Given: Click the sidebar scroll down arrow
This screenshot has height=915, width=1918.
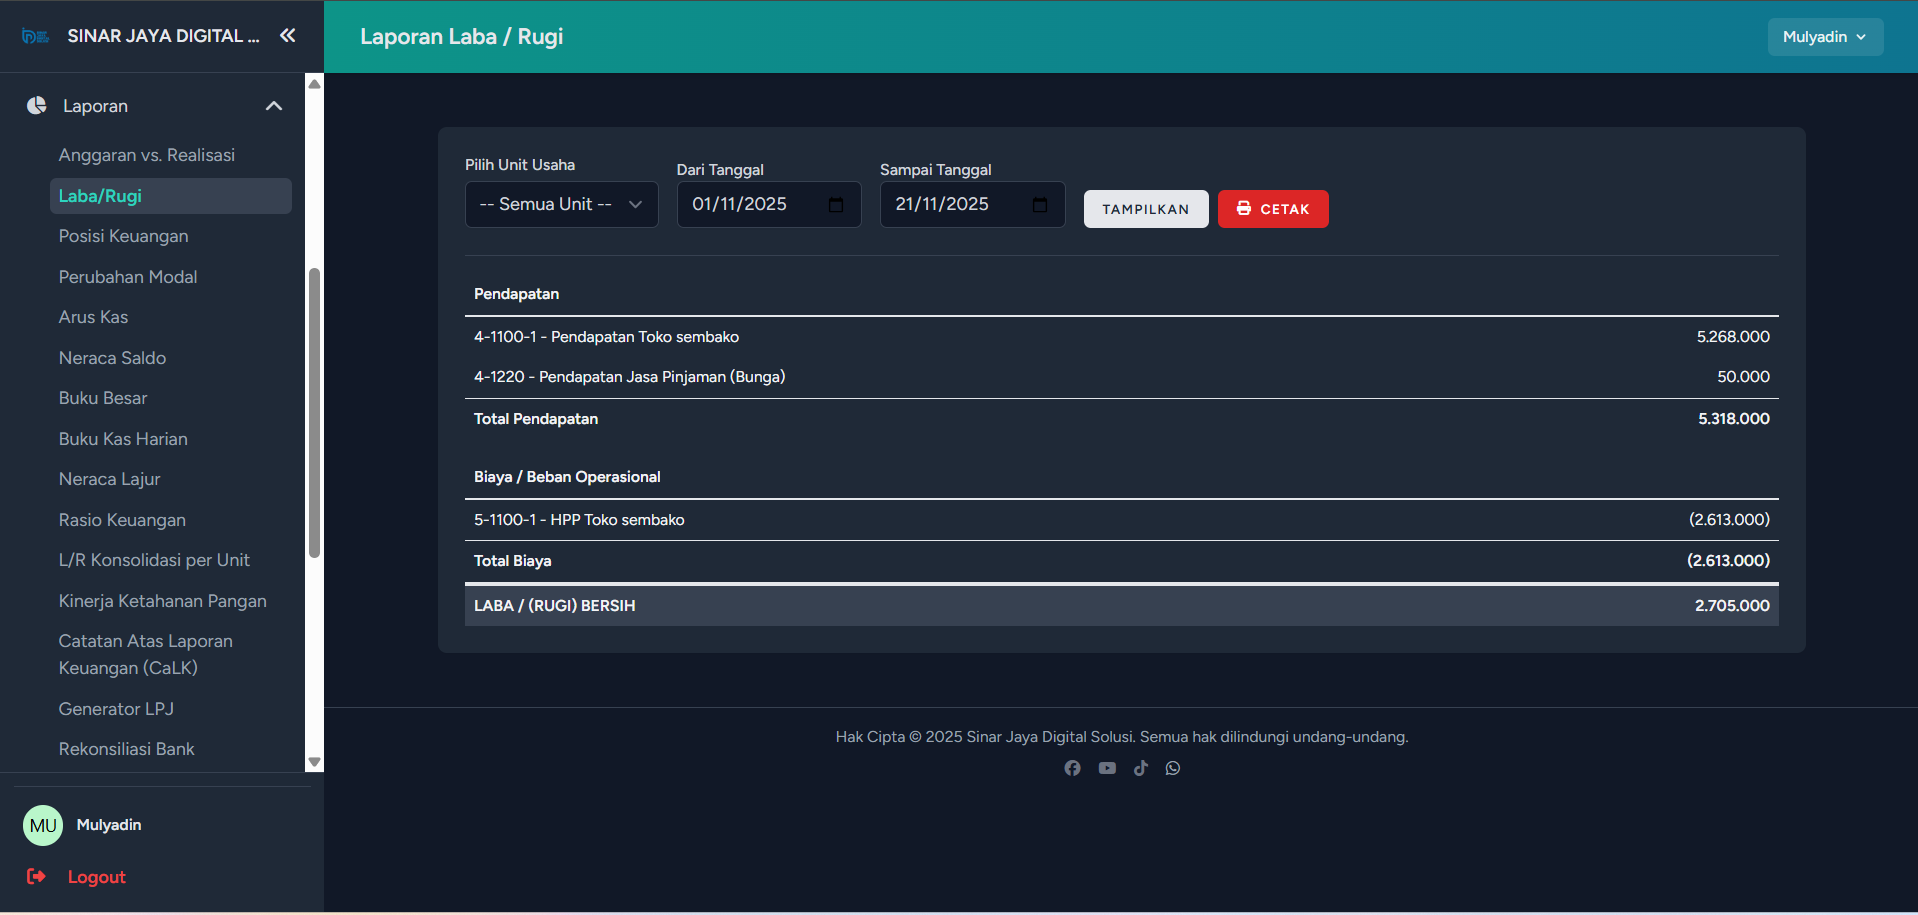Looking at the screenshot, I should [314, 762].
